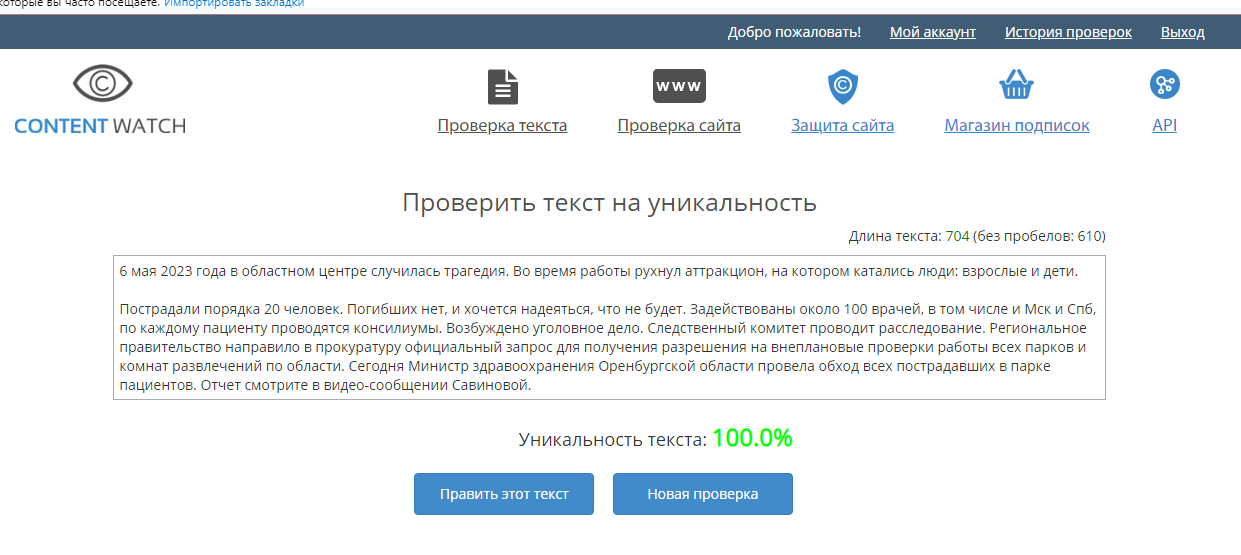
Task: Click the blue API circle icon
Action: pyautogui.click(x=1164, y=85)
